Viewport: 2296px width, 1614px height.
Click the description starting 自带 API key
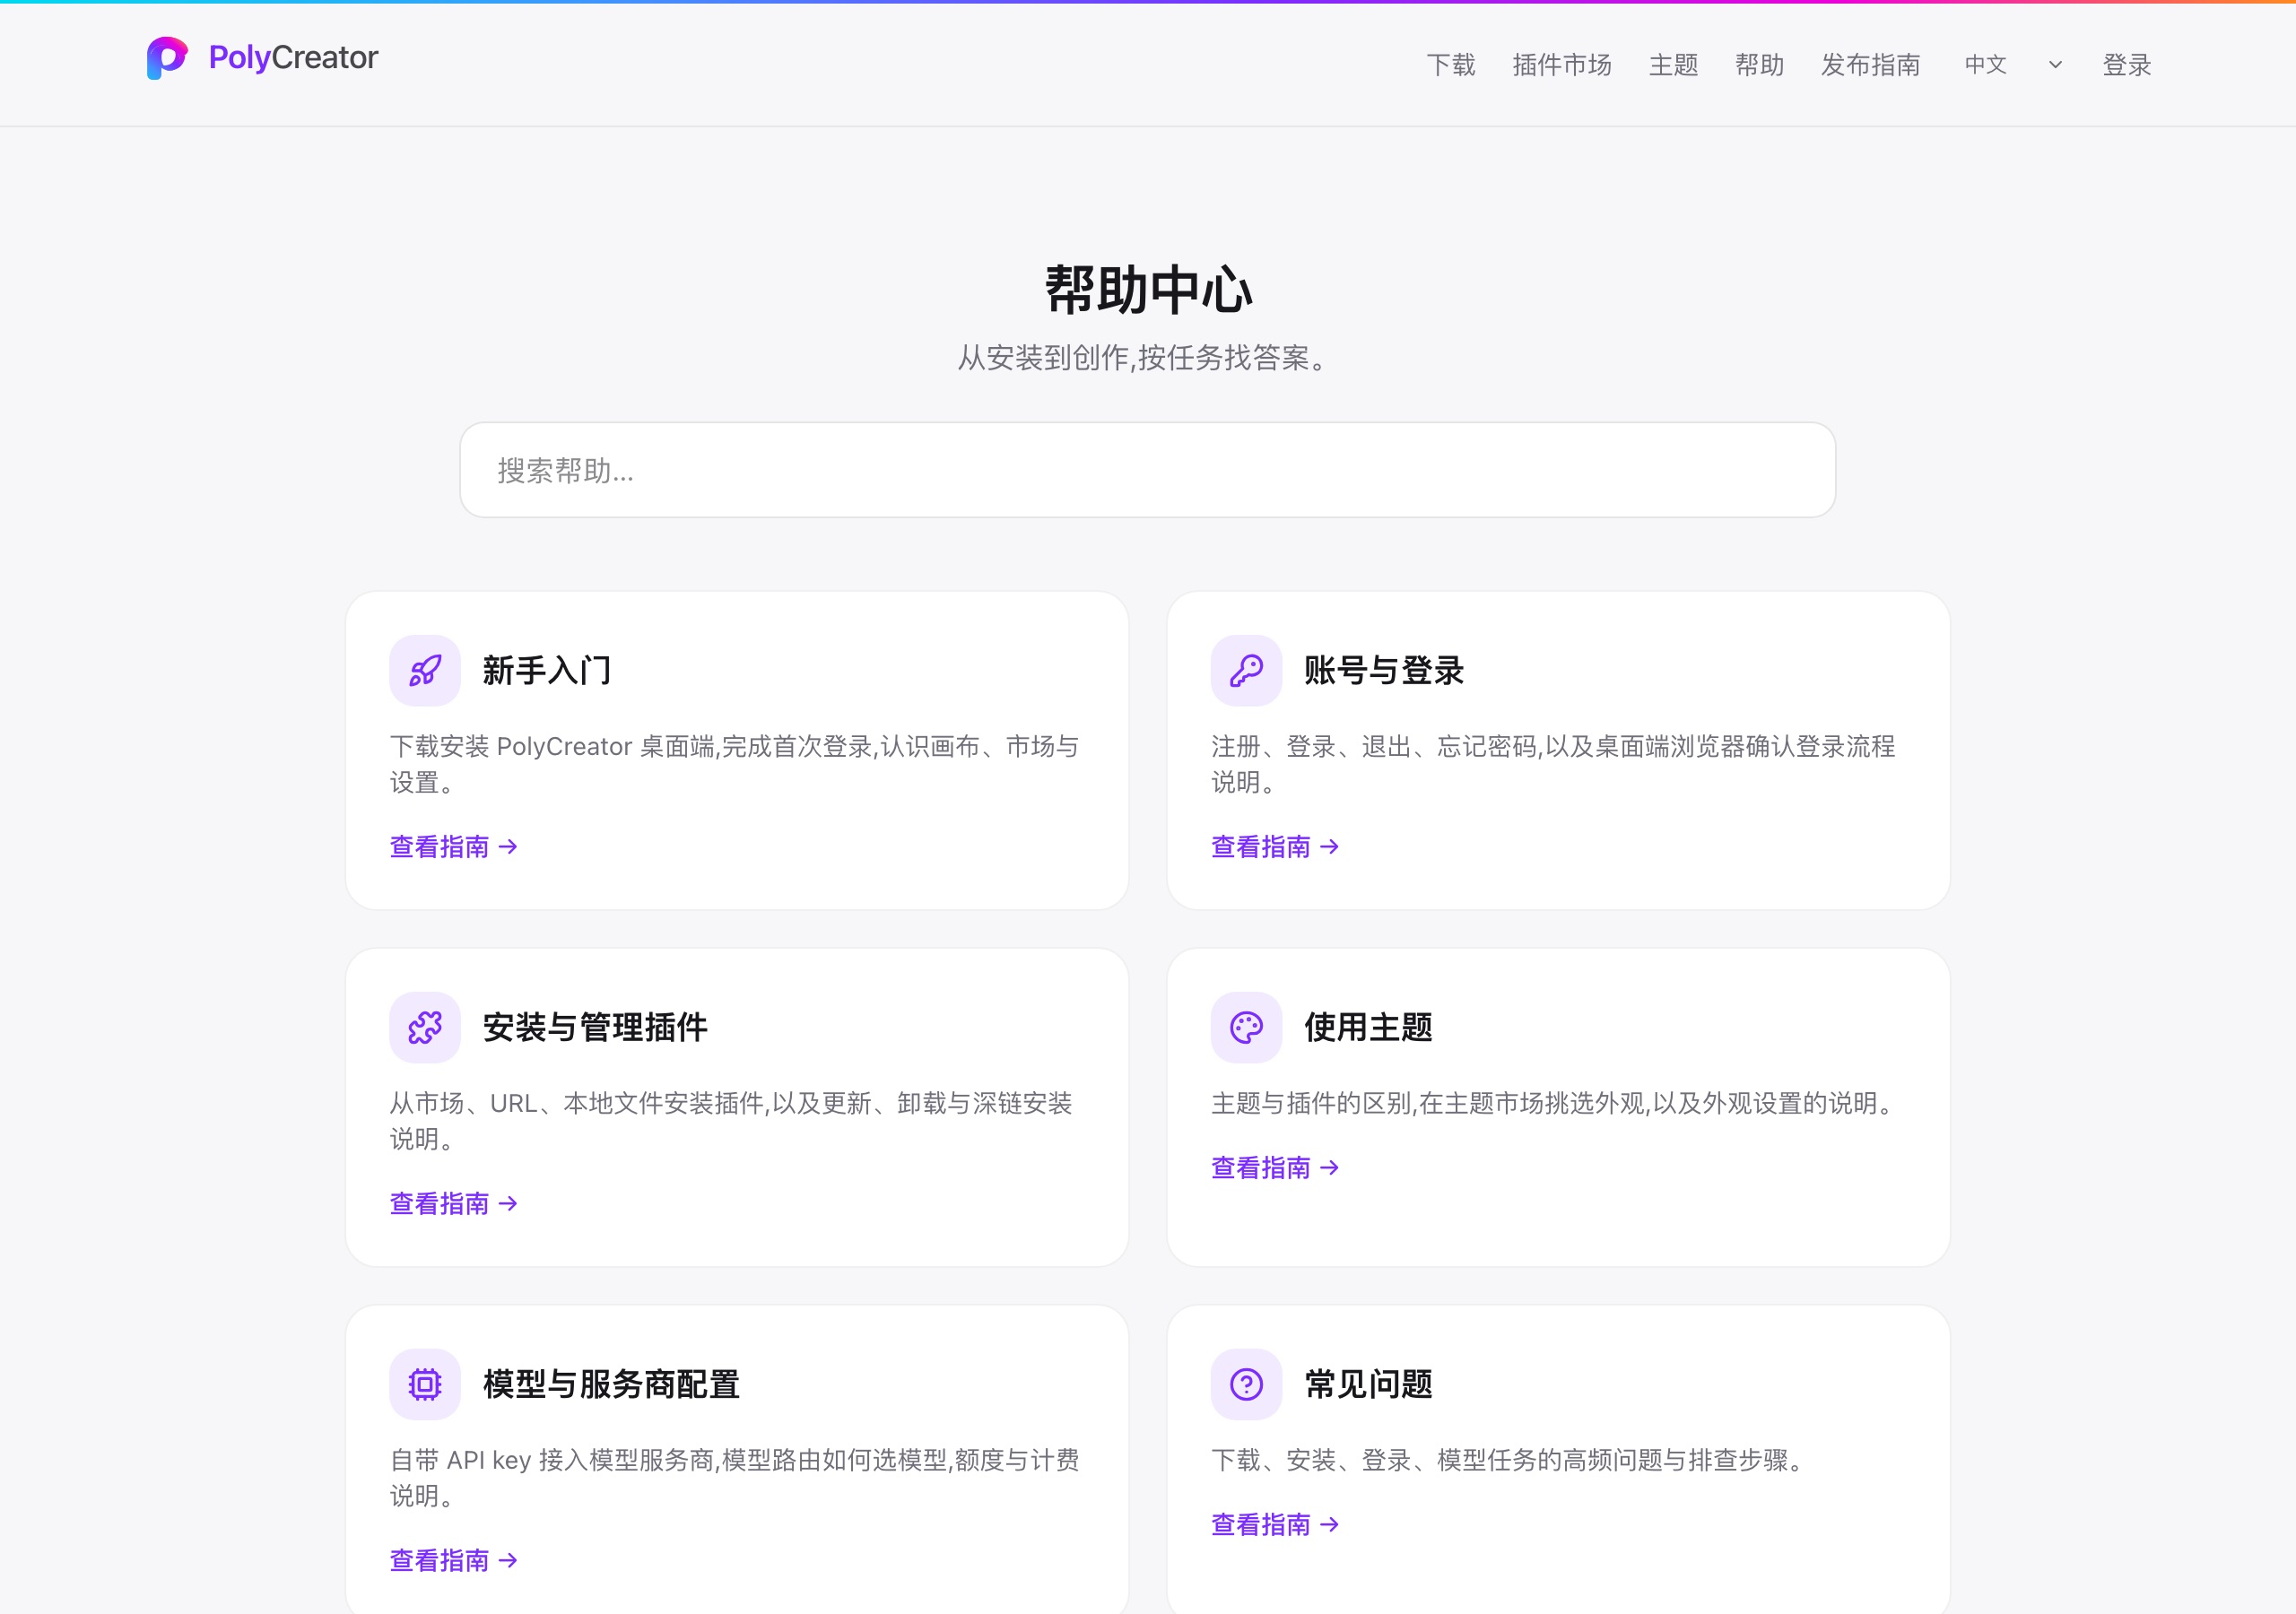[x=735, y=1478]
